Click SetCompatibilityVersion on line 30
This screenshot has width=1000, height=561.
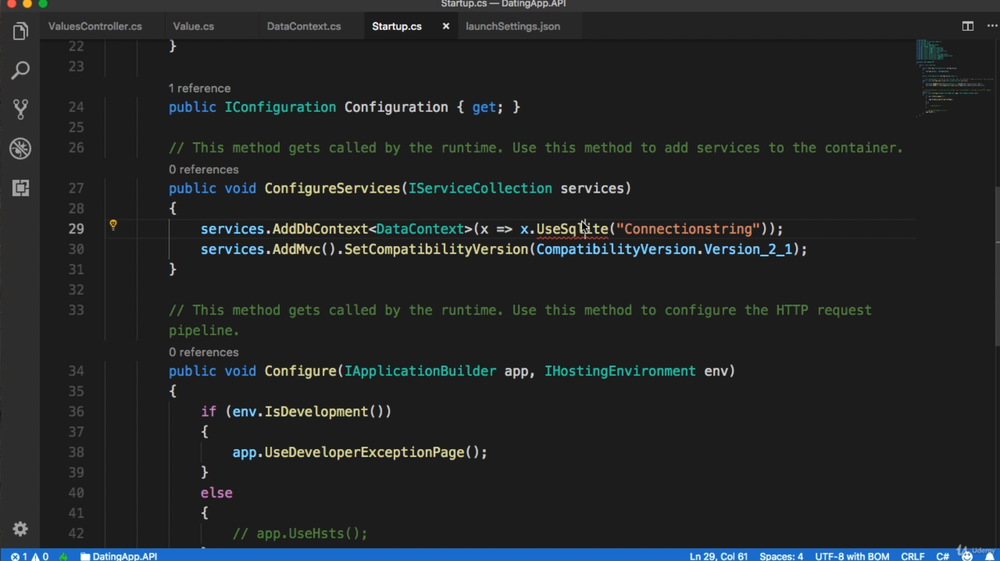(x=436, y=249)
